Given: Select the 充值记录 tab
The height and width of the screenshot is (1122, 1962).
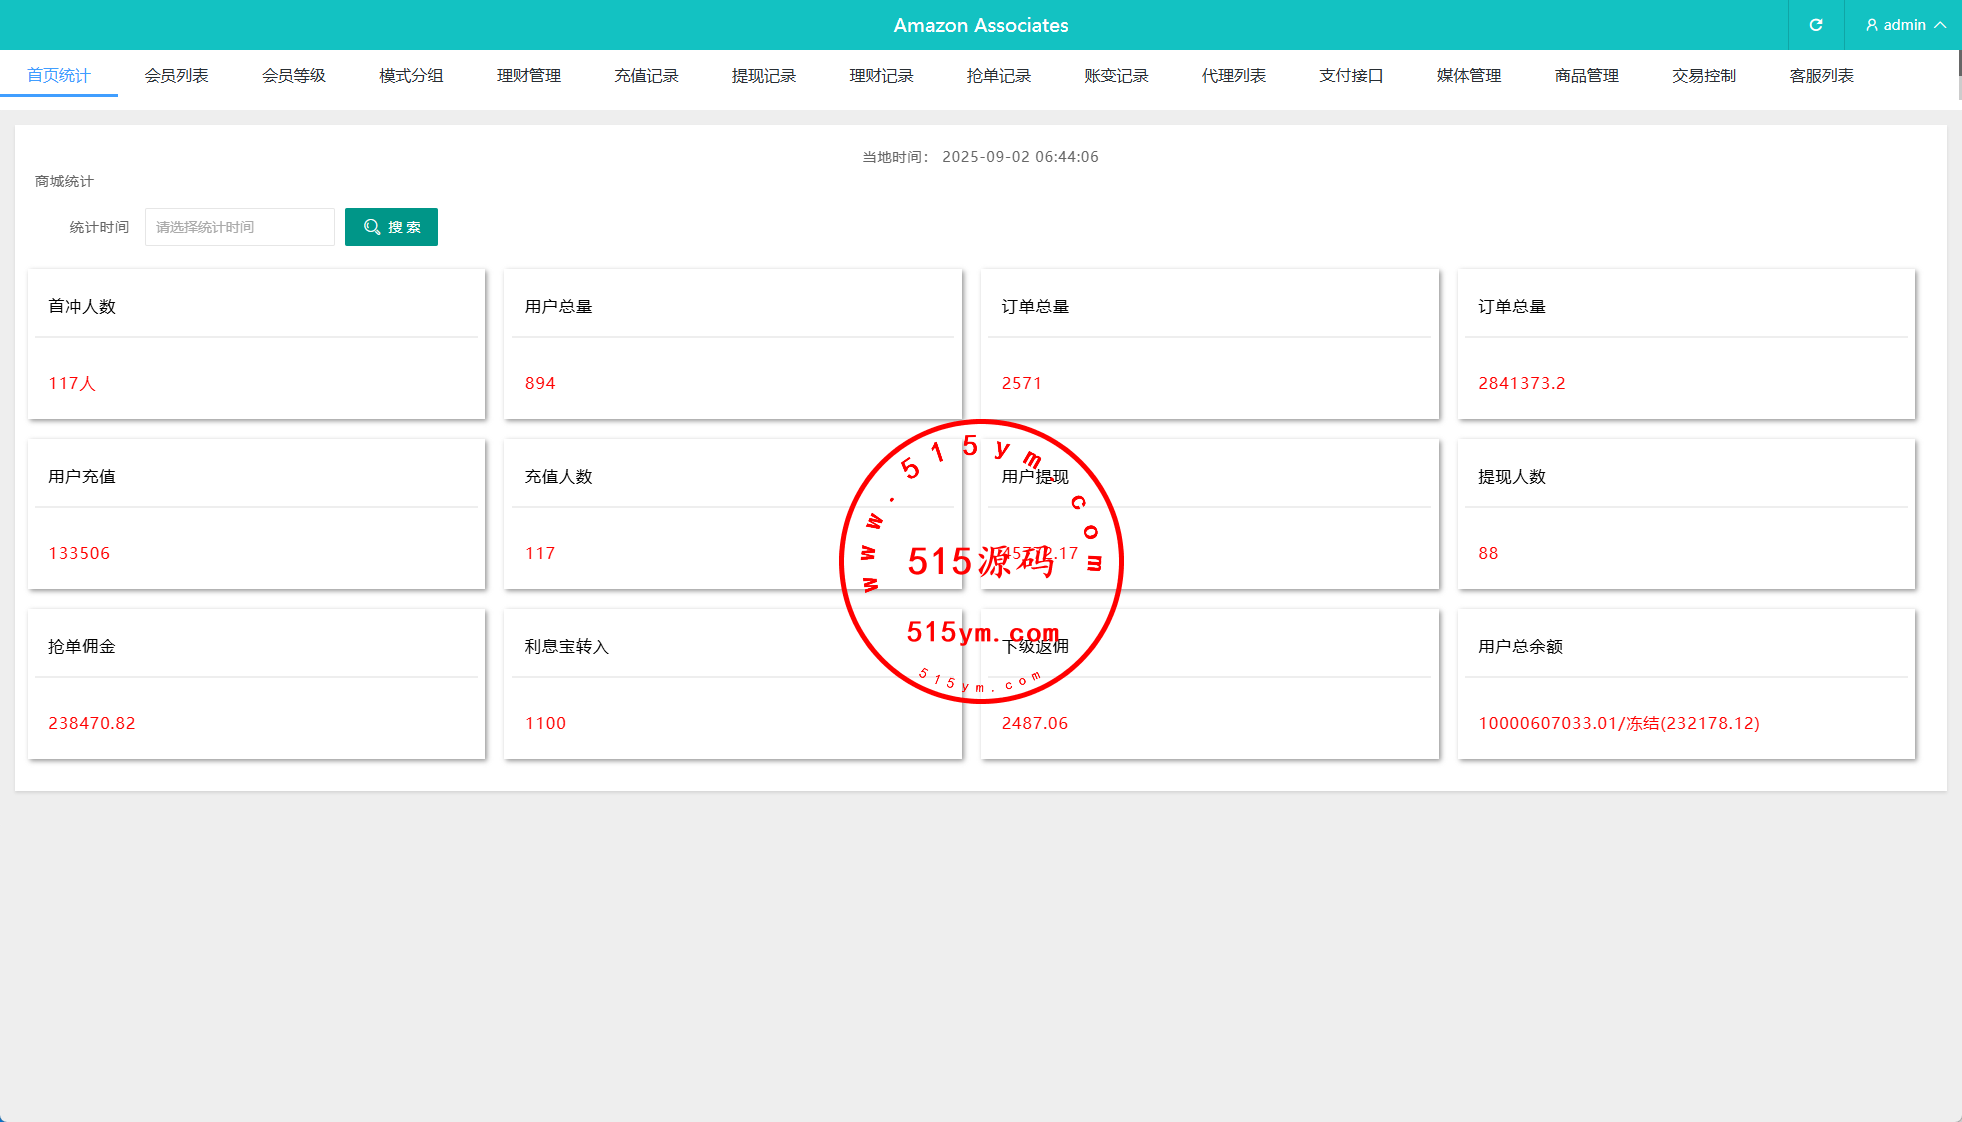Looking at the screenshot, I should 646,76.
